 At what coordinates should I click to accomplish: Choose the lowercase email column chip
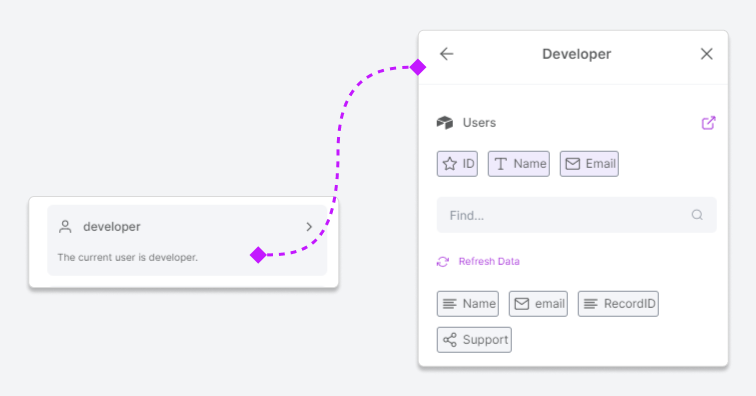tap(538, 304)
